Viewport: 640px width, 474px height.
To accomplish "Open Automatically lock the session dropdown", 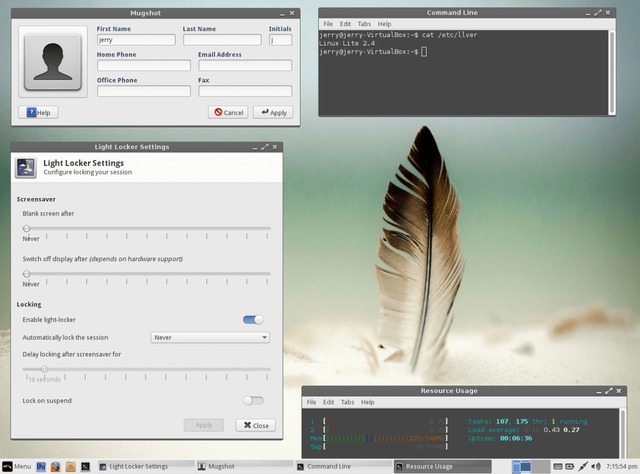I will point(210,337).
